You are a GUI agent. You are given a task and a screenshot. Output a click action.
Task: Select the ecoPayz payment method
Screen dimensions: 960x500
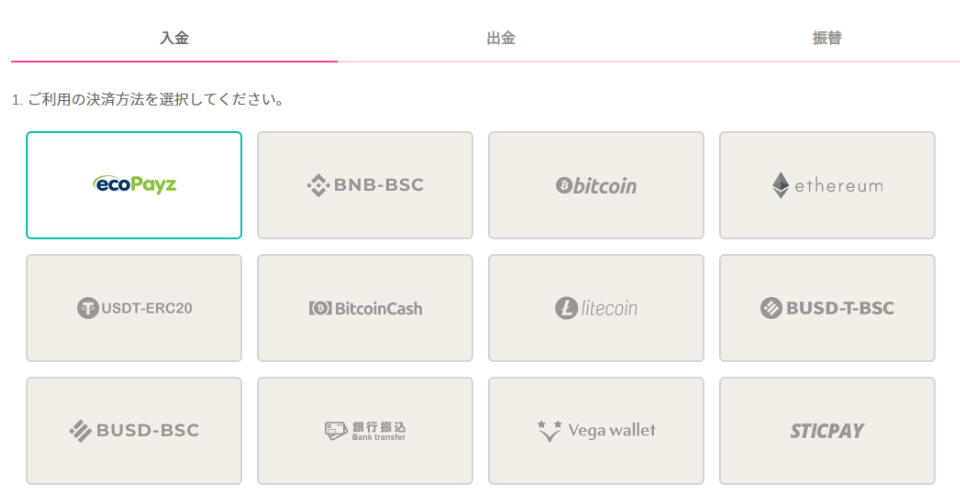(134, 185)
